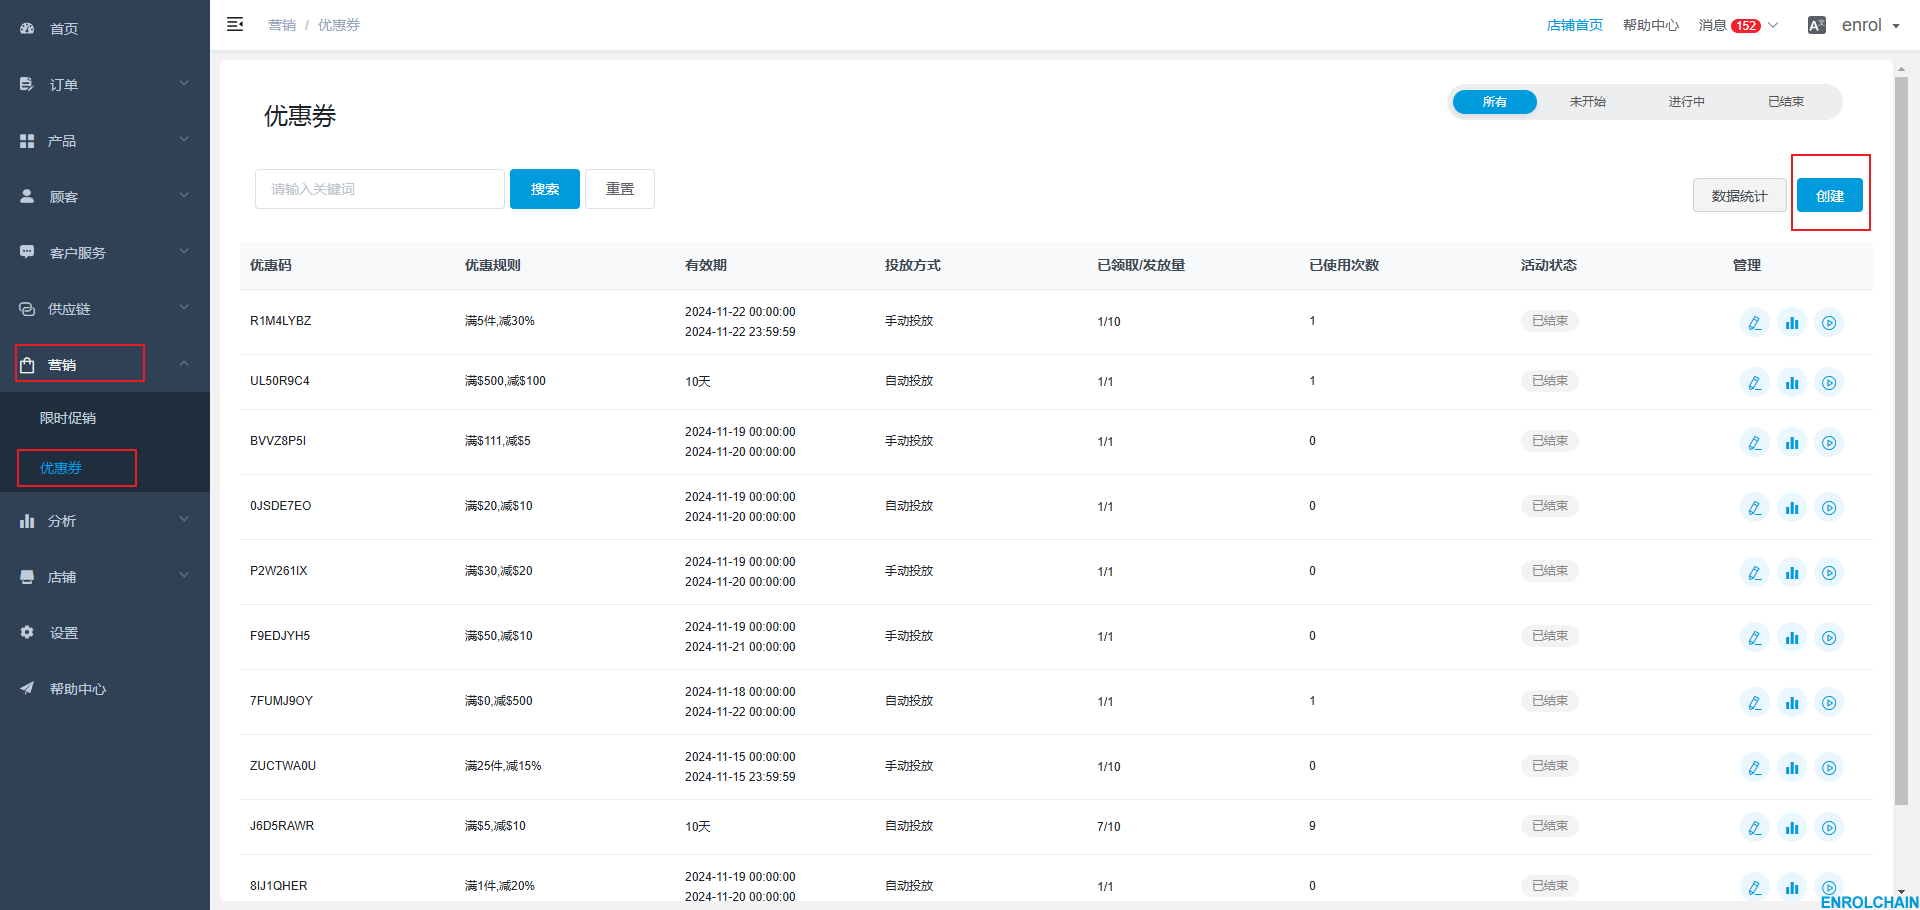1920x910 pixels.
Task: Click the play icon for P2W261IX
Action: click(x=1829, y=572)
